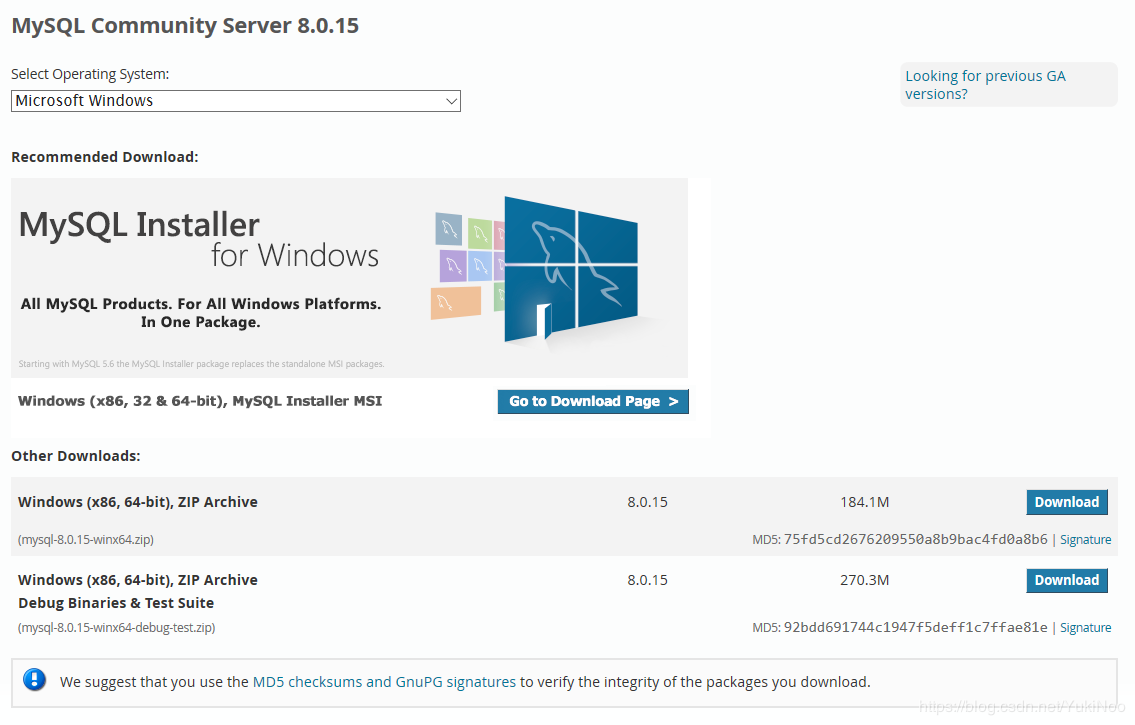Click the MySQL Community Server 8.0.15 heading
1135x725 pixels.
(x=185, y=26)
